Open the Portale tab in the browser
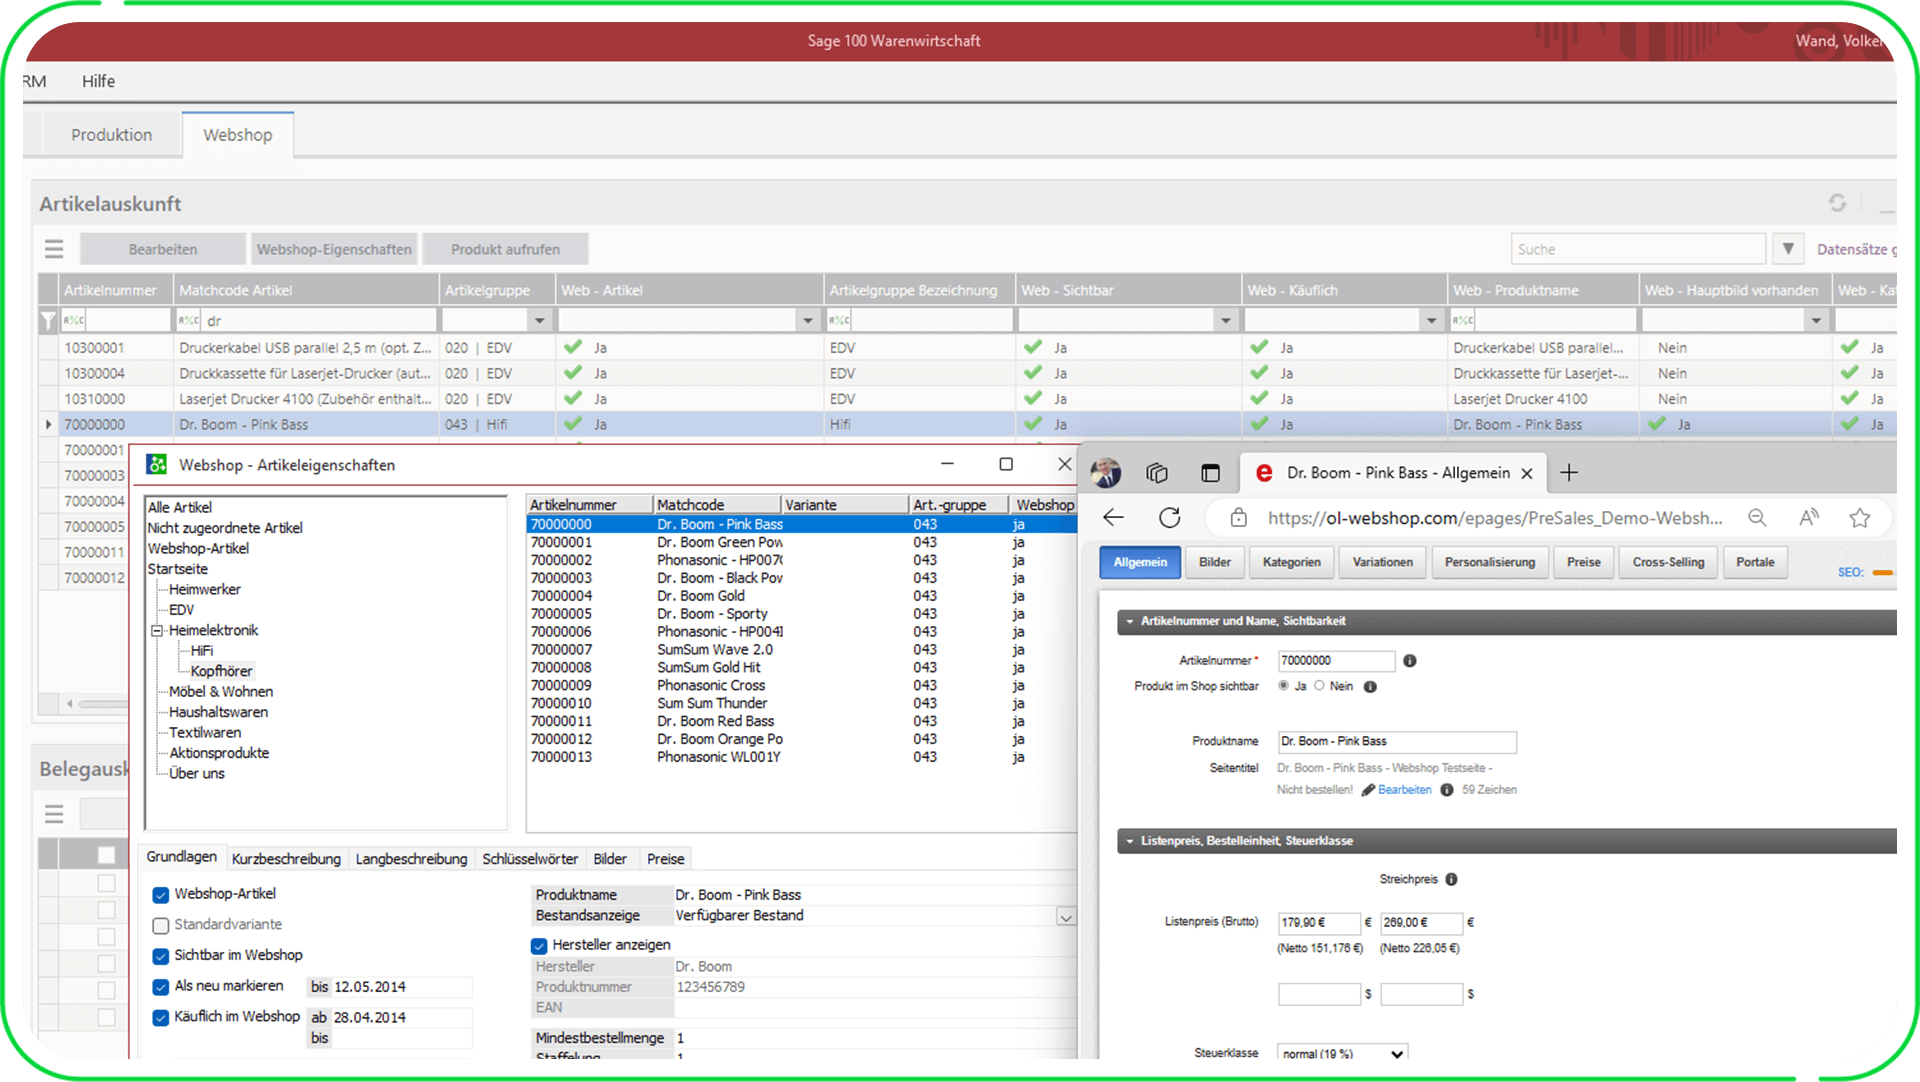 (x=1755, y=562)
